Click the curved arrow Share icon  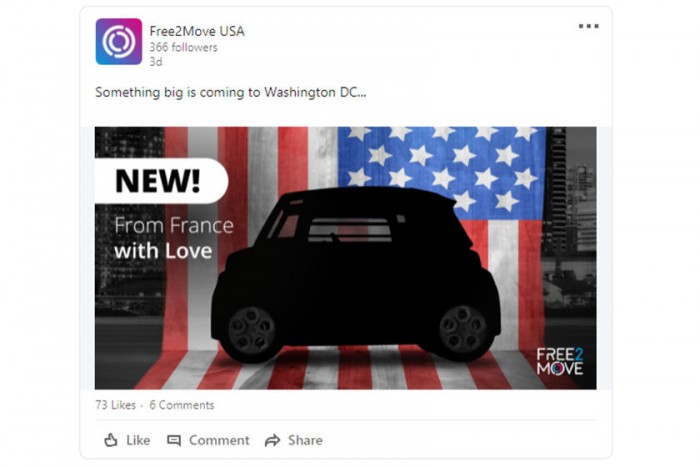tap(272, 441)
